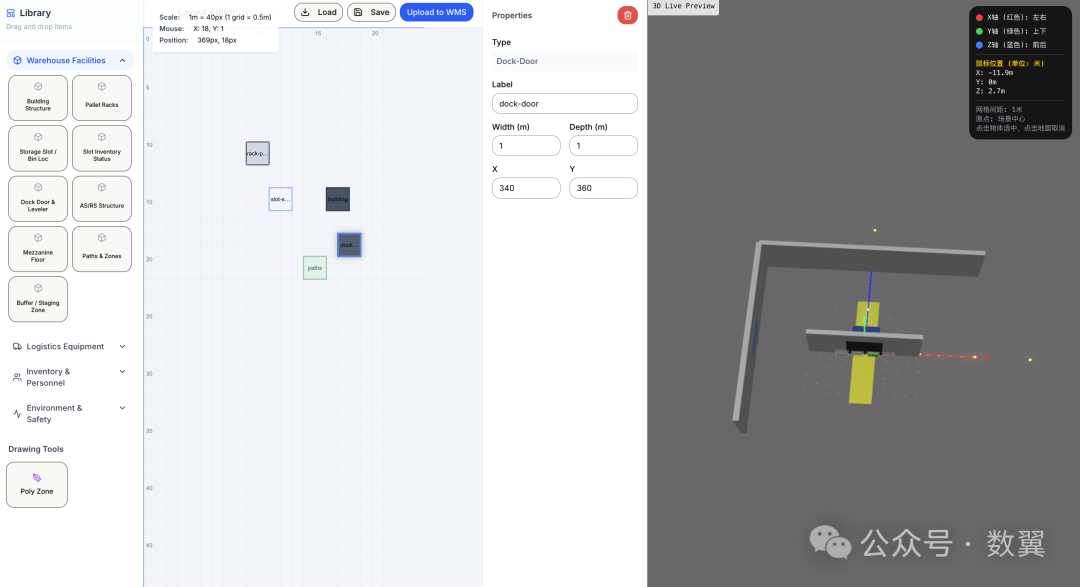Screen dimensions: 1080x587
Task: Click the yellow dock leveler in 3D preview
Action: pos(862,378)
